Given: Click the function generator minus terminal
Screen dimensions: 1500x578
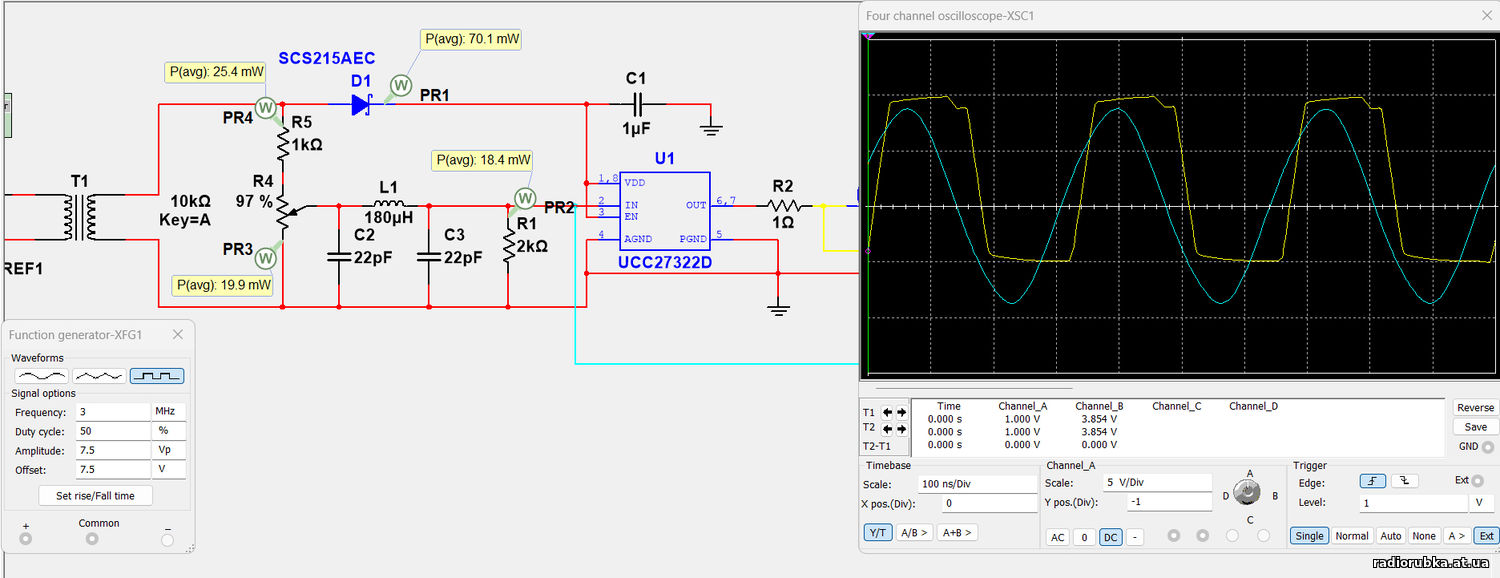Looking at the screenshot, I should pyautogui.click(x=167, y=540).
